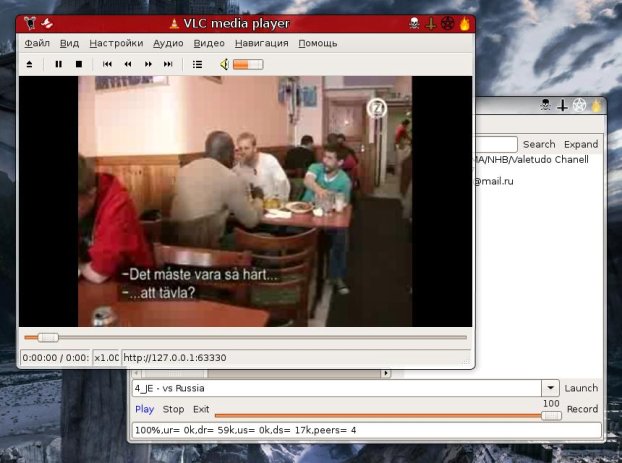Skip to next track in VLC
The width and height of the screenshot is (622, 463).
point(168,64)
